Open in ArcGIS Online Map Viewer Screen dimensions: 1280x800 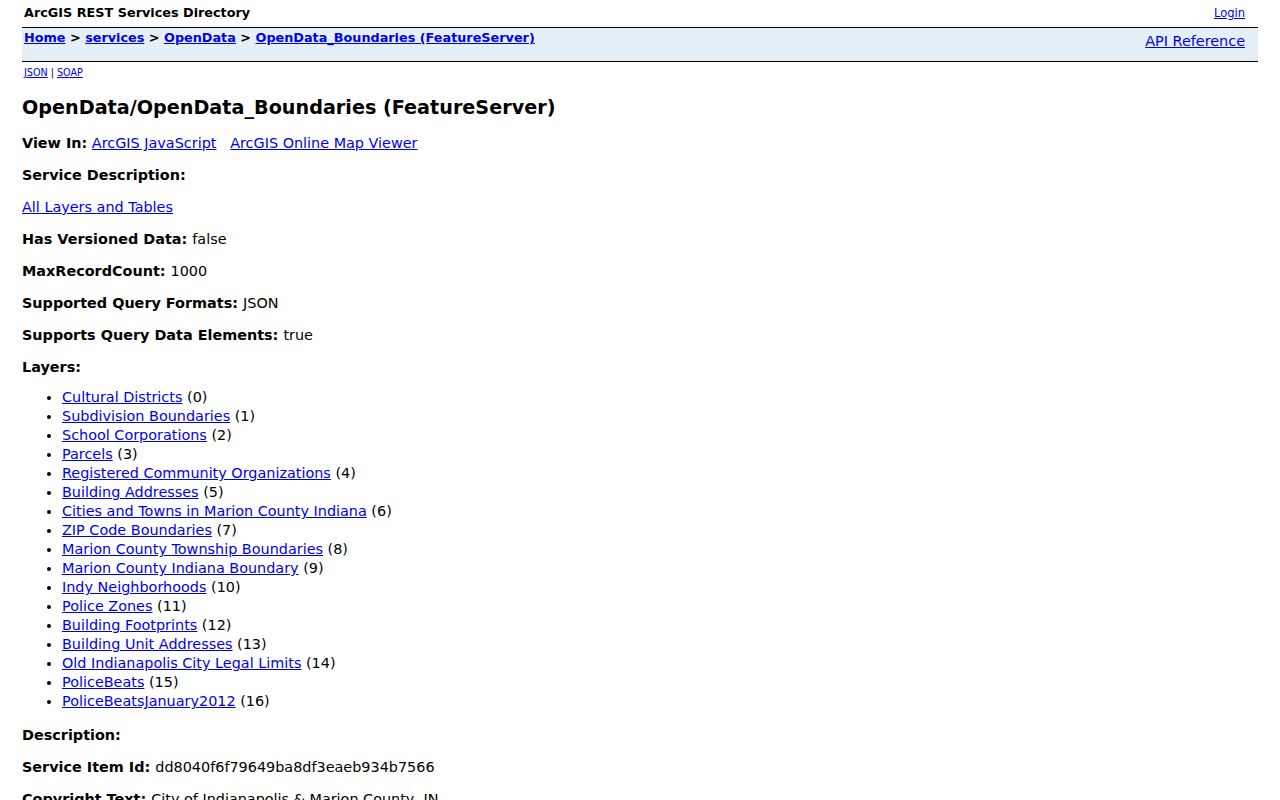pyautogui.click(x=324, y=143)
